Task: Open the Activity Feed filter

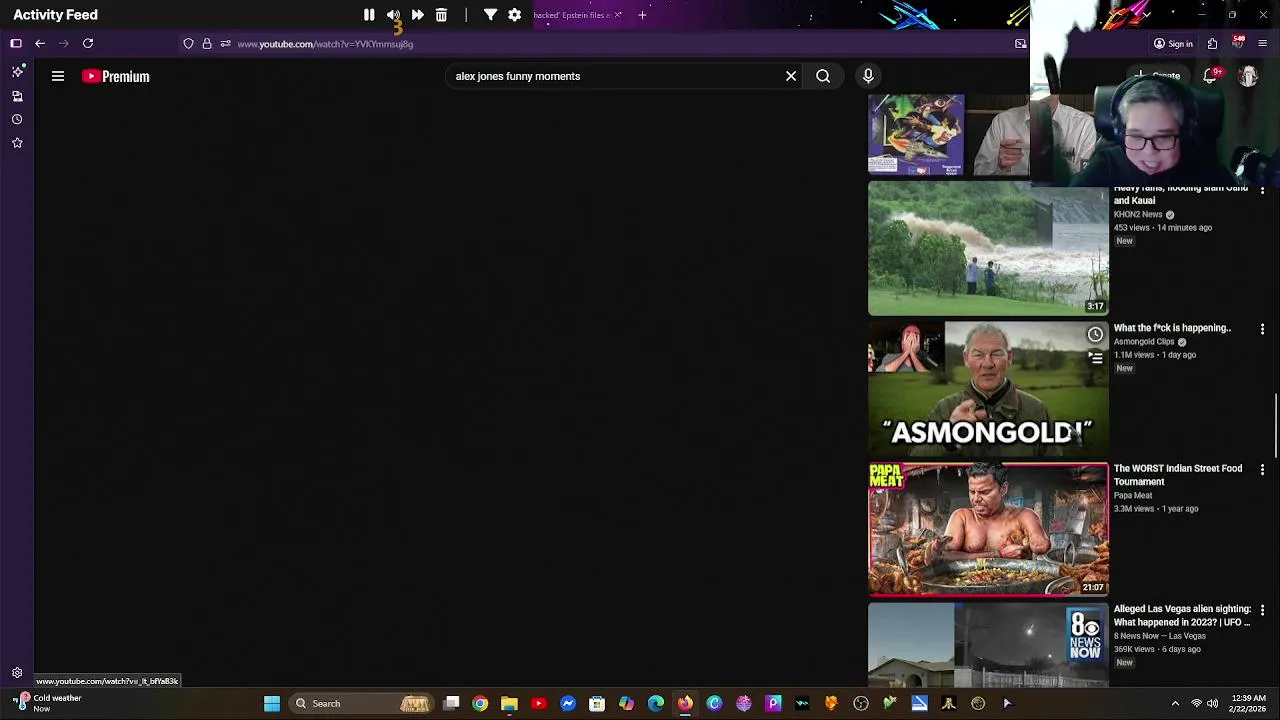Action: tap(490, 15)
